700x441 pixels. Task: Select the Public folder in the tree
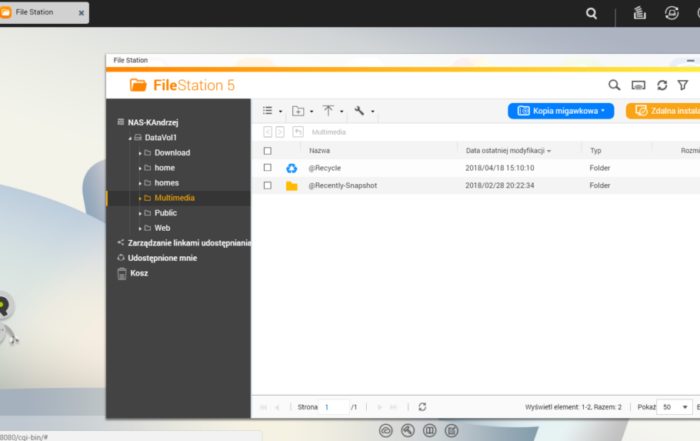point(166,213)
